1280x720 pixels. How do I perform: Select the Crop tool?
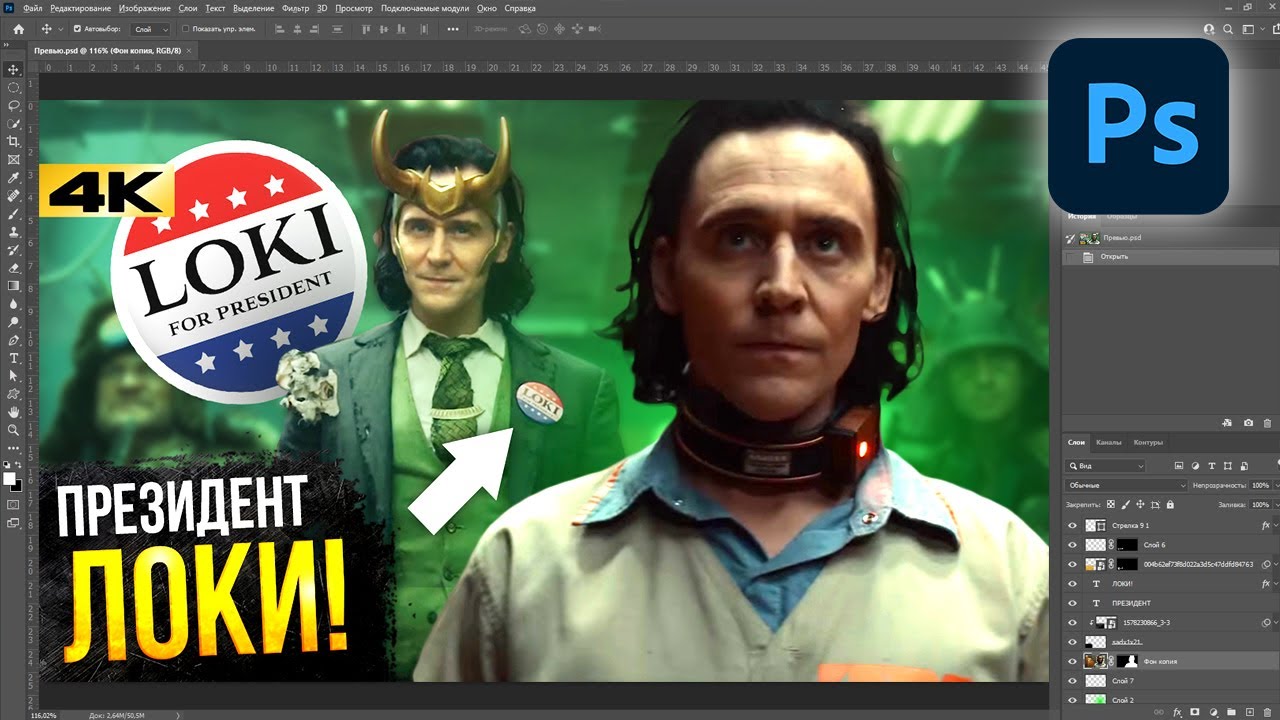click(14, 141)
